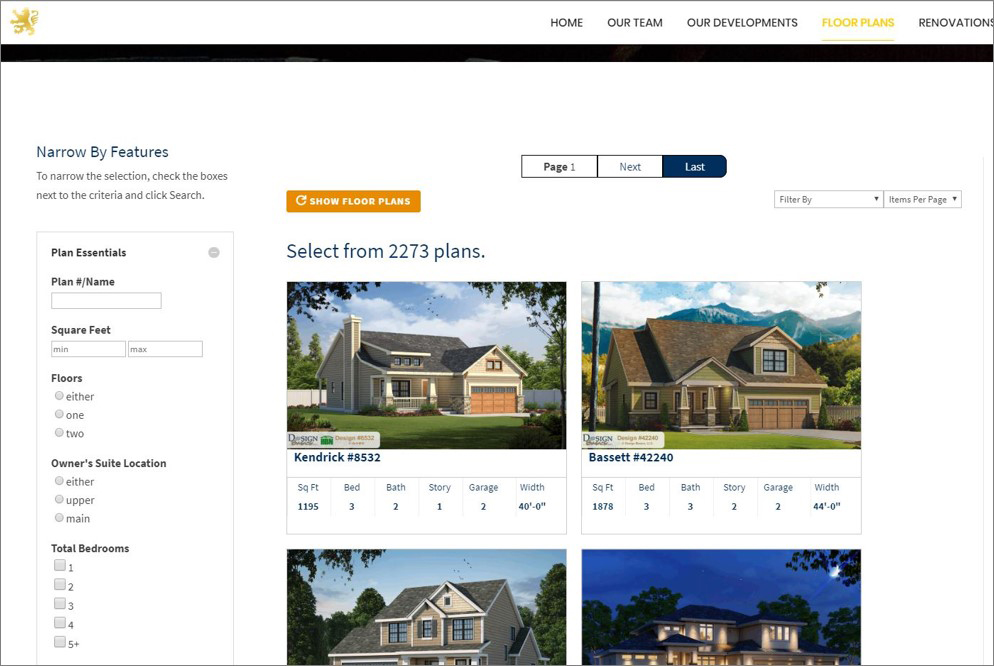The image size is (994, 666).
Task: Open the Items Per Page dropdown
Action: coord(922,200)
